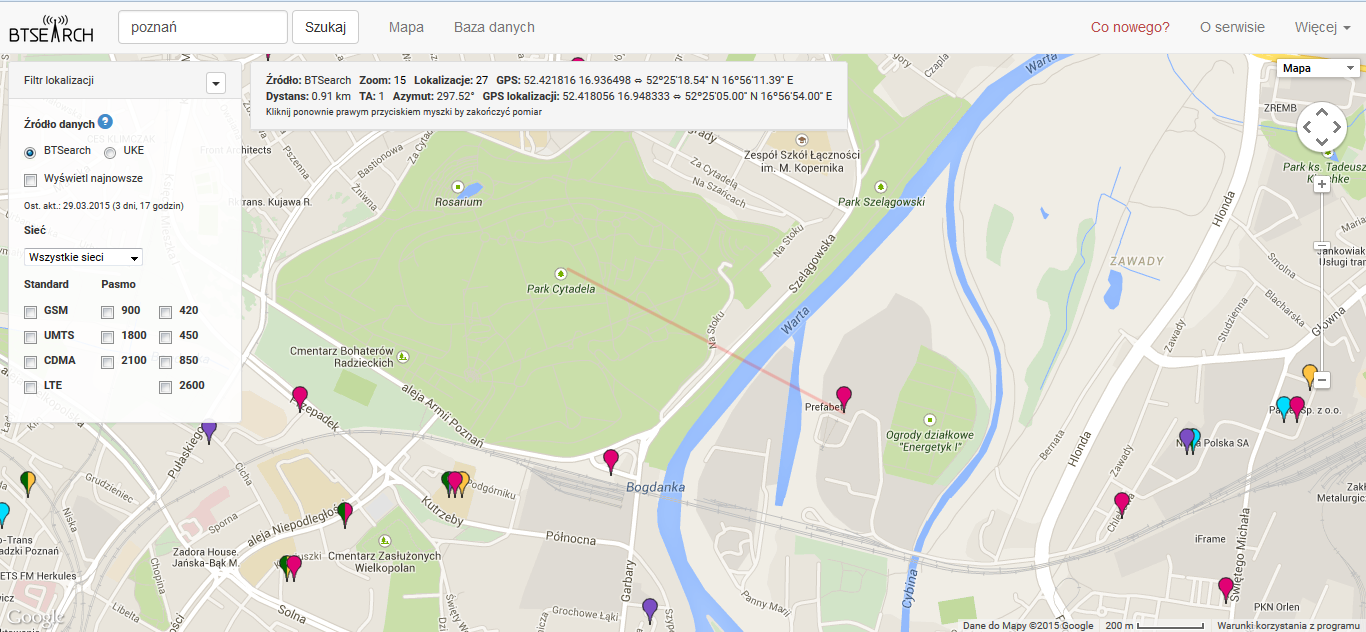Click the Rosarium park marker icon
Viewport: 1366px width, 632px height.
(458, 186)
